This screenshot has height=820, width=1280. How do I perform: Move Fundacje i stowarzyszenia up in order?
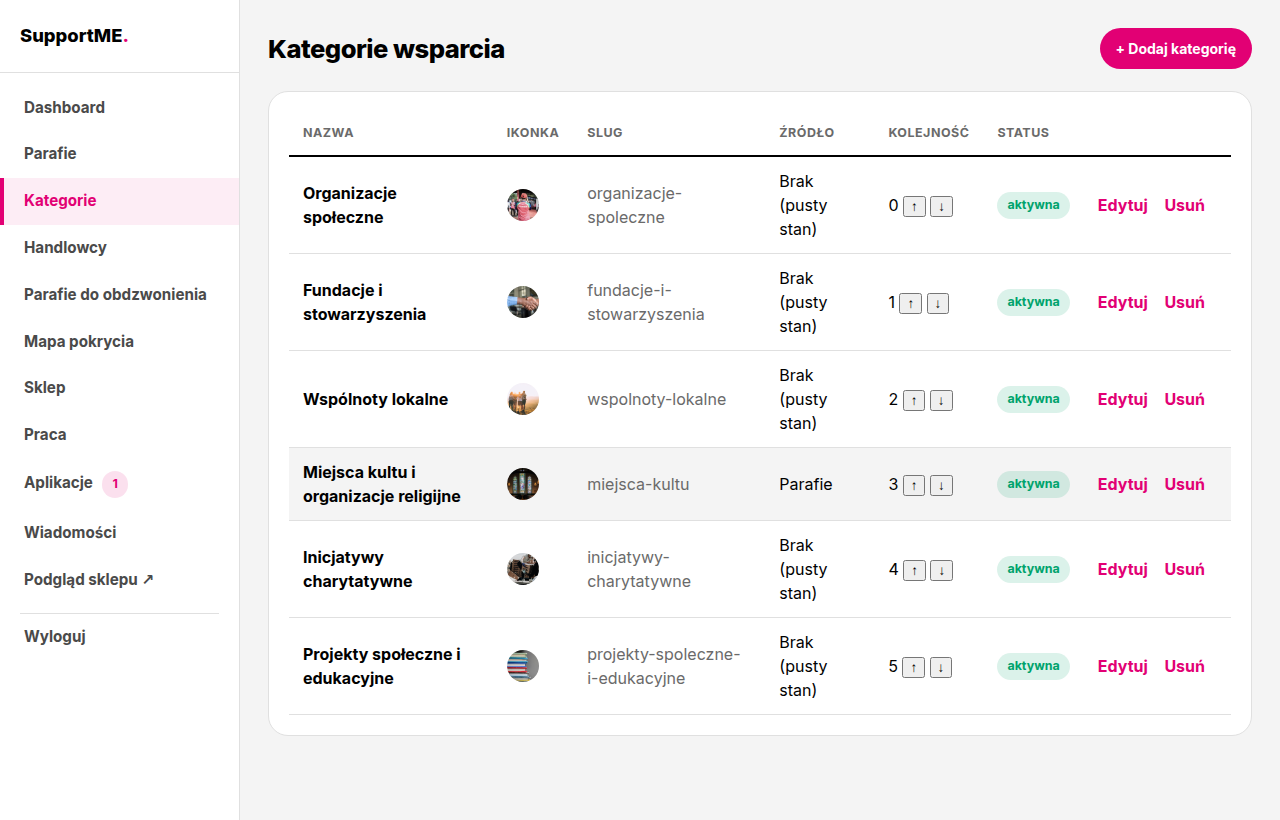(x=910, y=304)
